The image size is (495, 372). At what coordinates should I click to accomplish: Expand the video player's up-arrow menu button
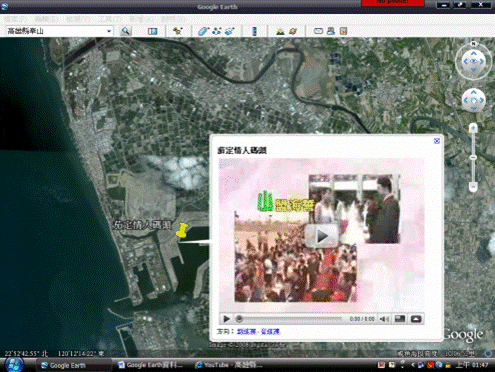pyautogui.click(x=416, y=319)
